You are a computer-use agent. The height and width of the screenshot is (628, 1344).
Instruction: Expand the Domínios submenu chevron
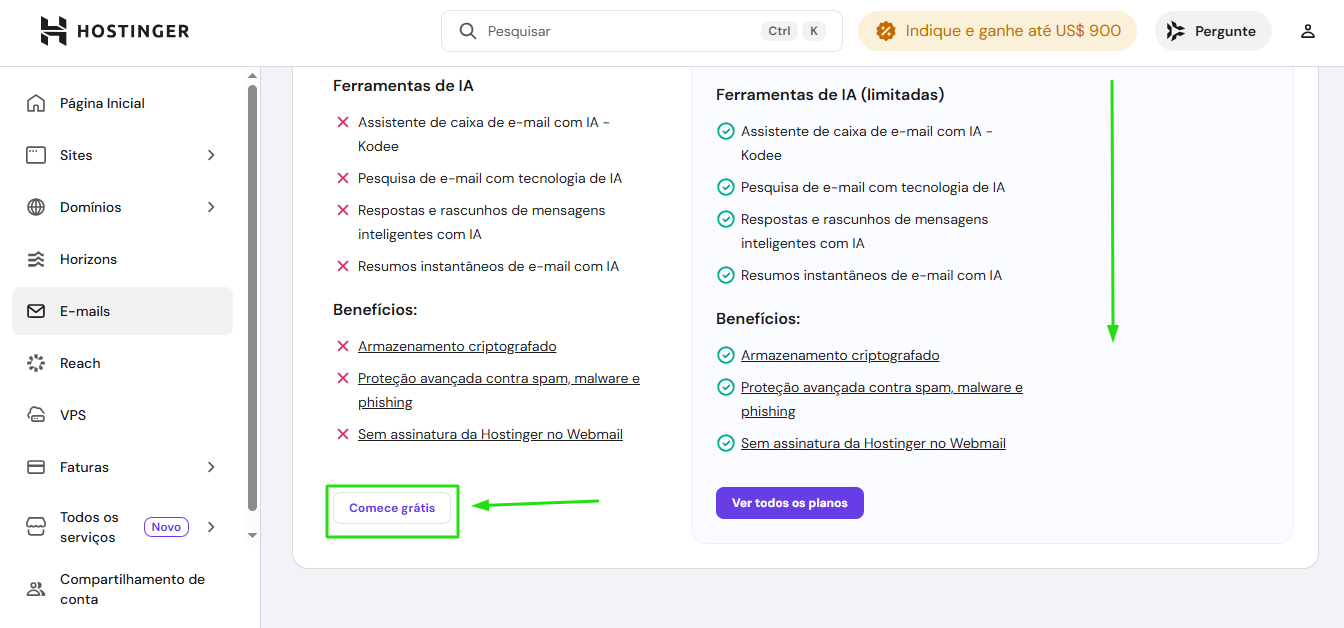point(211,207)
